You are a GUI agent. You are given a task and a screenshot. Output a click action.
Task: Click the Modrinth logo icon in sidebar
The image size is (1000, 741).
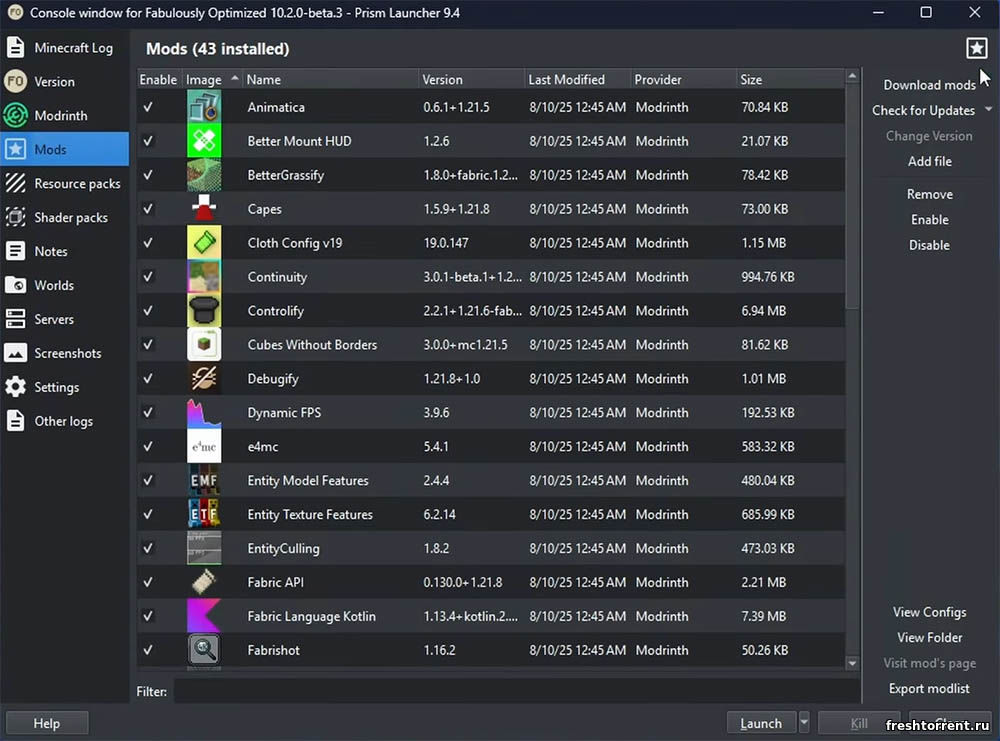[16, 115]
